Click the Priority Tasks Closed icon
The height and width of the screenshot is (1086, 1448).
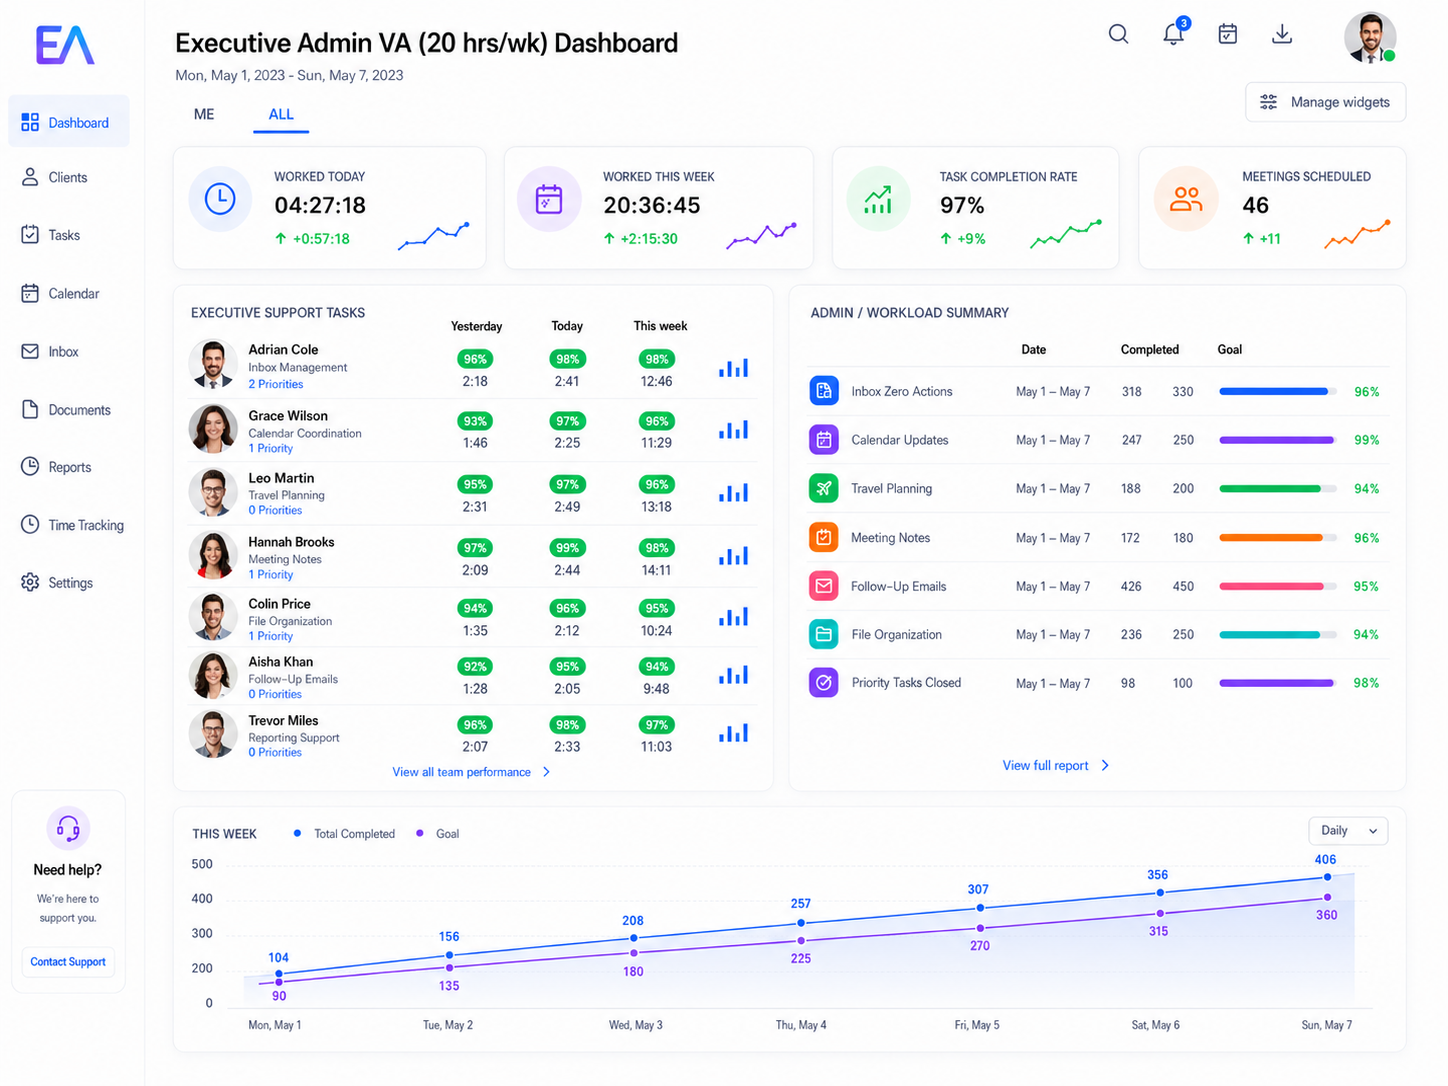pos(824,683)
